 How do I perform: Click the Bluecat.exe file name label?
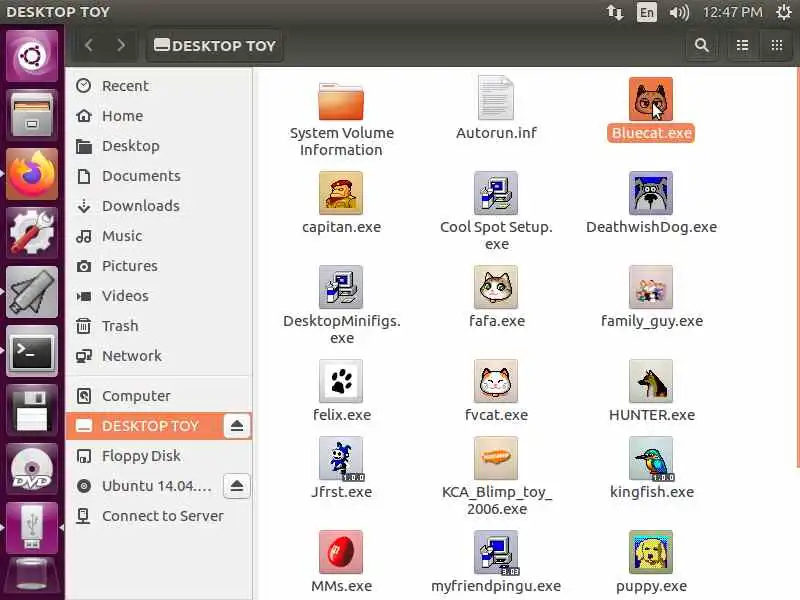(x=652, y=133)
